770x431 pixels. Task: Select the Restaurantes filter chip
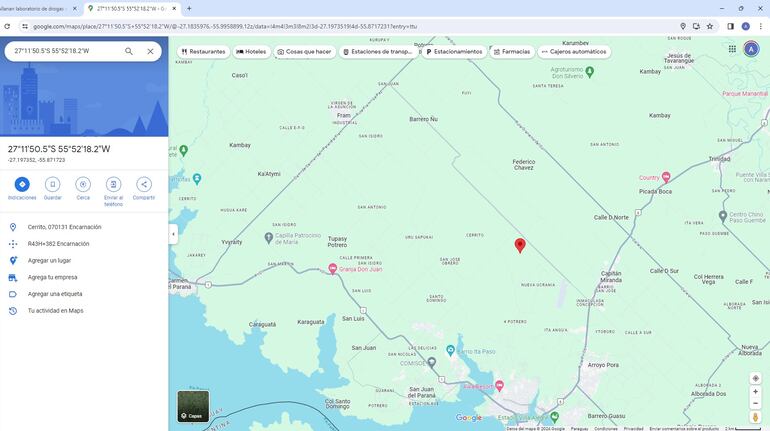coord(203,51)
